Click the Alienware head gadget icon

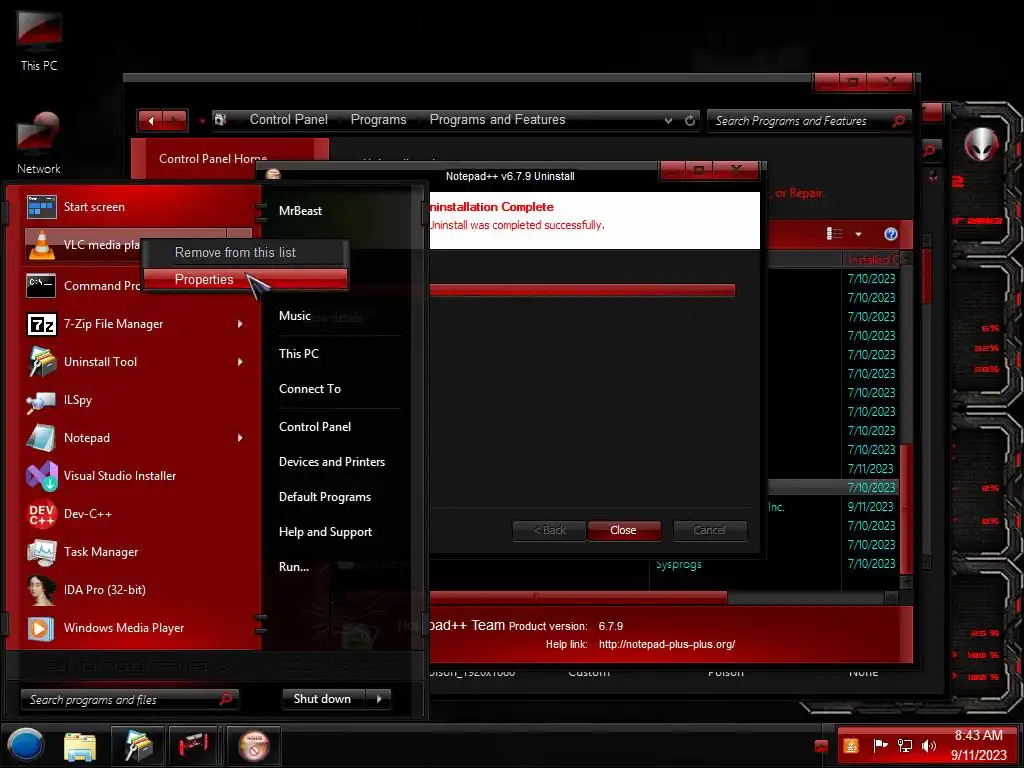[981, 144]
